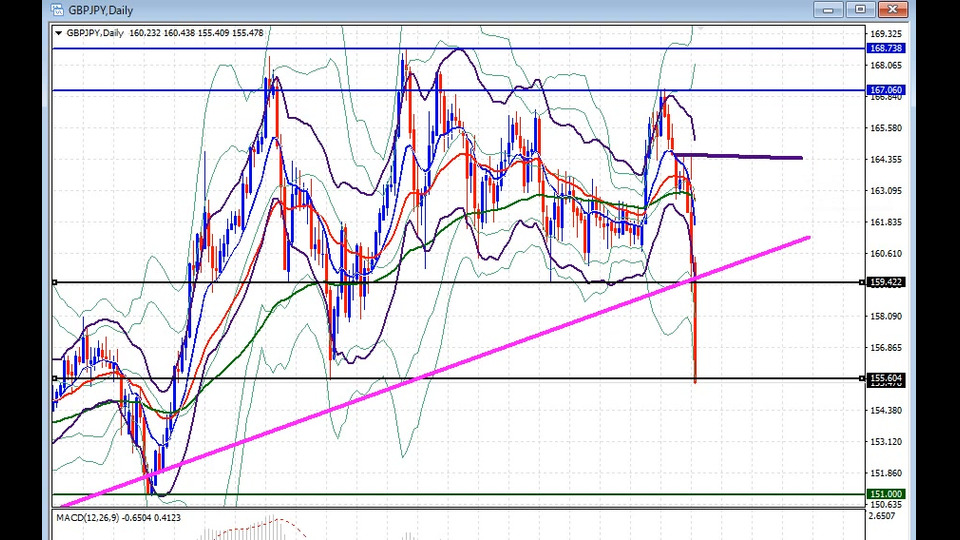The image size is (960, 540).
Task: Click the 154.380 price axis value
Action: tap(886, 410)
